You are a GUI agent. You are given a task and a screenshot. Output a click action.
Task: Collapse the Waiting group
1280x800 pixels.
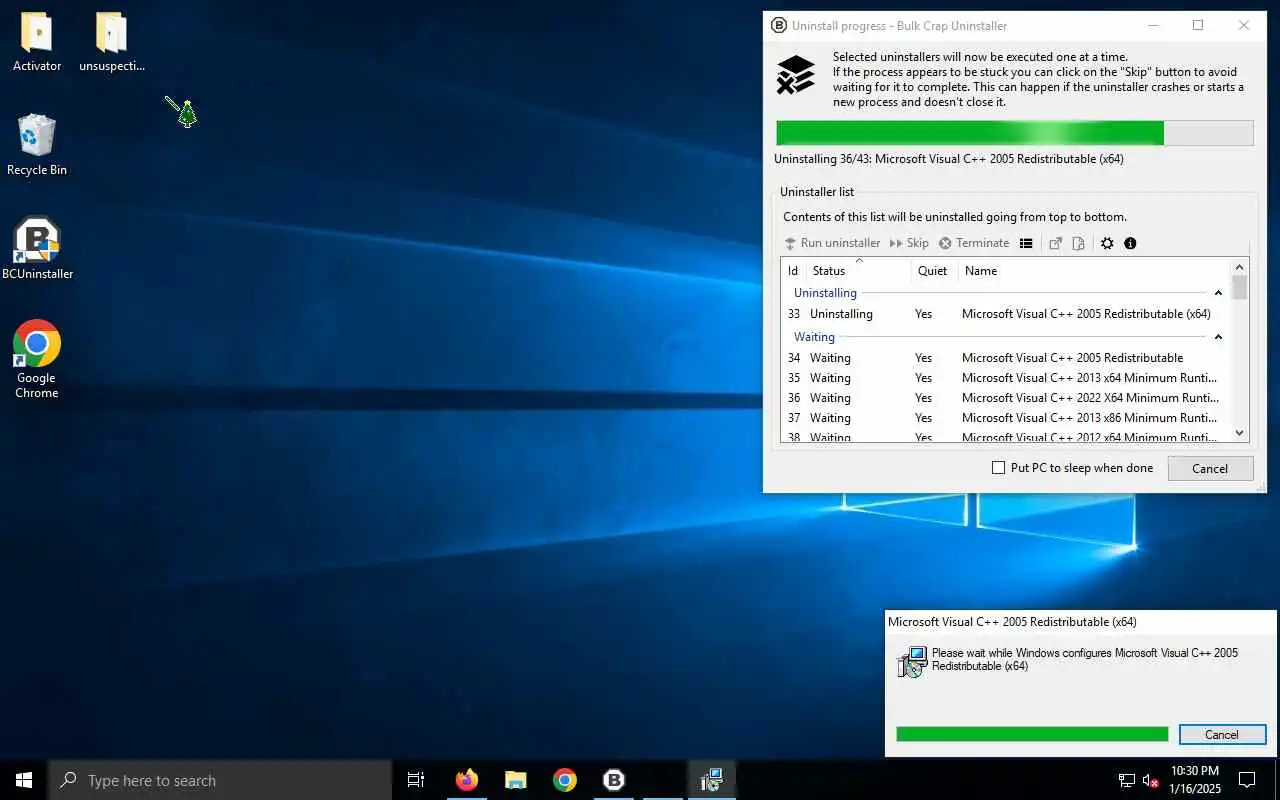[1218, 337]
